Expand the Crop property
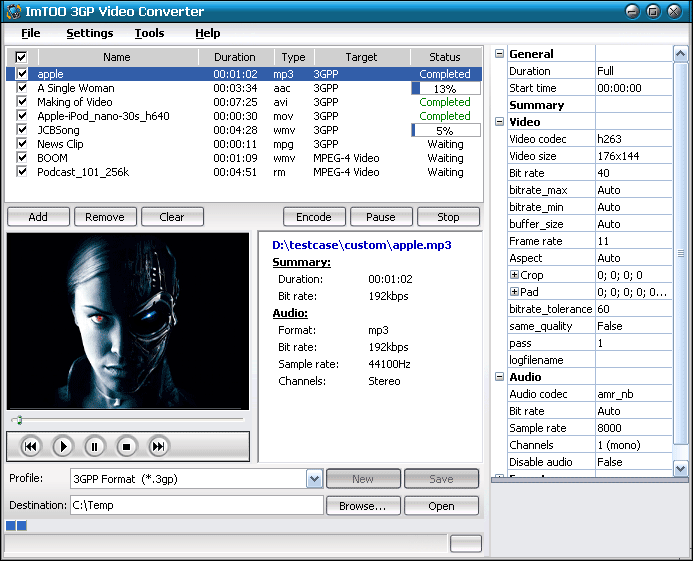The height and width of the screenshot is (561, 693). tap(514, 275)
